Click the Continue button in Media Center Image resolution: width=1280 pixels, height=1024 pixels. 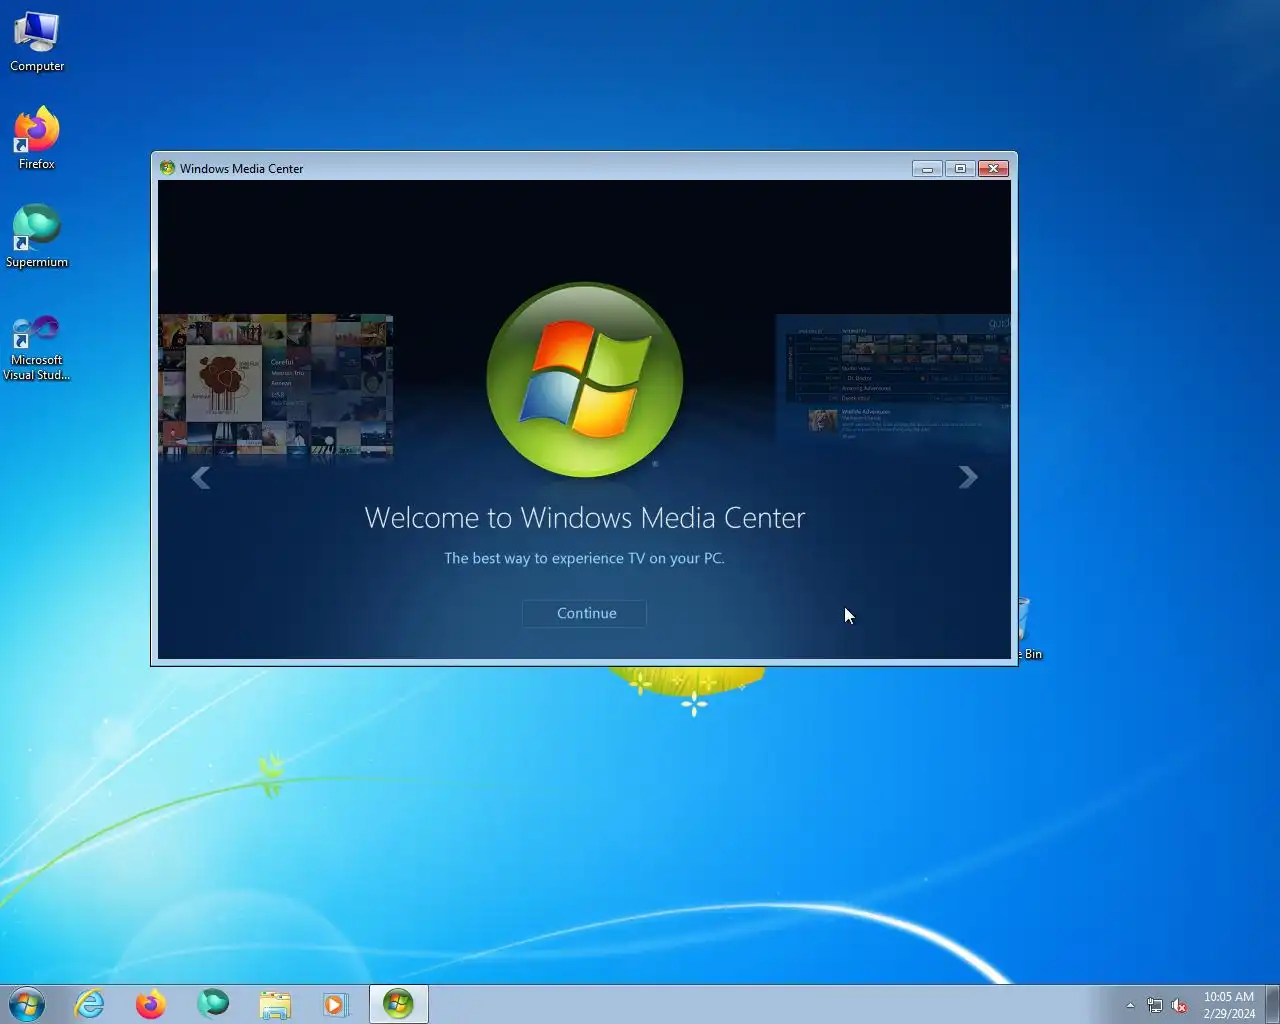pos(584,613)
